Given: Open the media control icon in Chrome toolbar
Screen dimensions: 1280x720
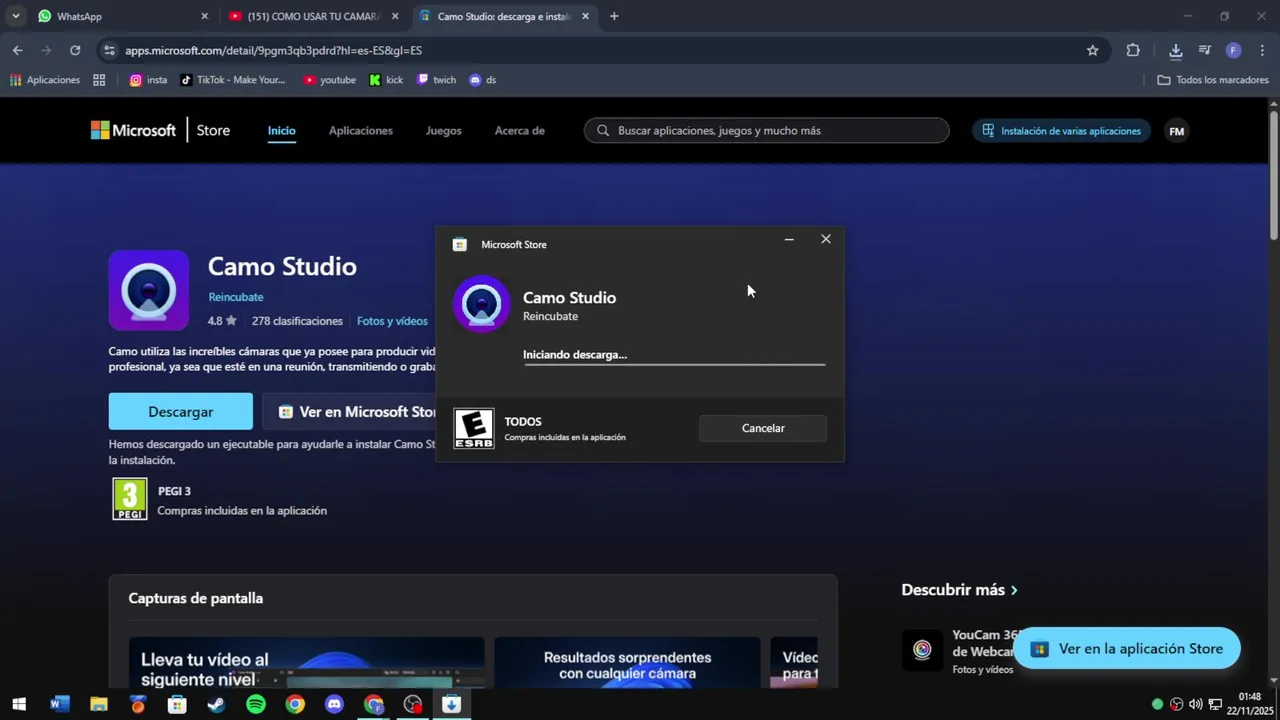Looking at the screenshot, I should coord(1205,50).
